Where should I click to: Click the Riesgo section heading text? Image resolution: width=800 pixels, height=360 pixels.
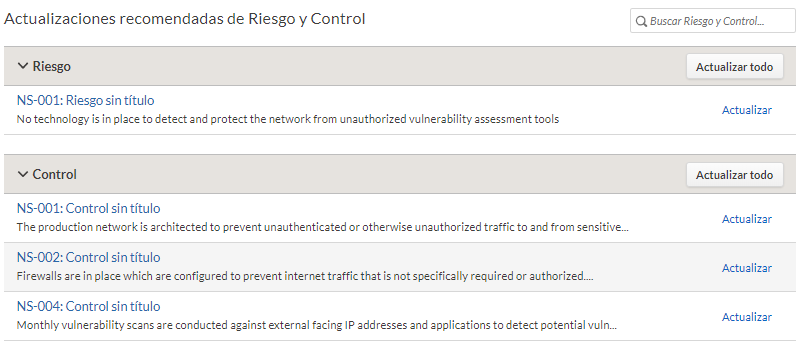(x=52, y=66)
